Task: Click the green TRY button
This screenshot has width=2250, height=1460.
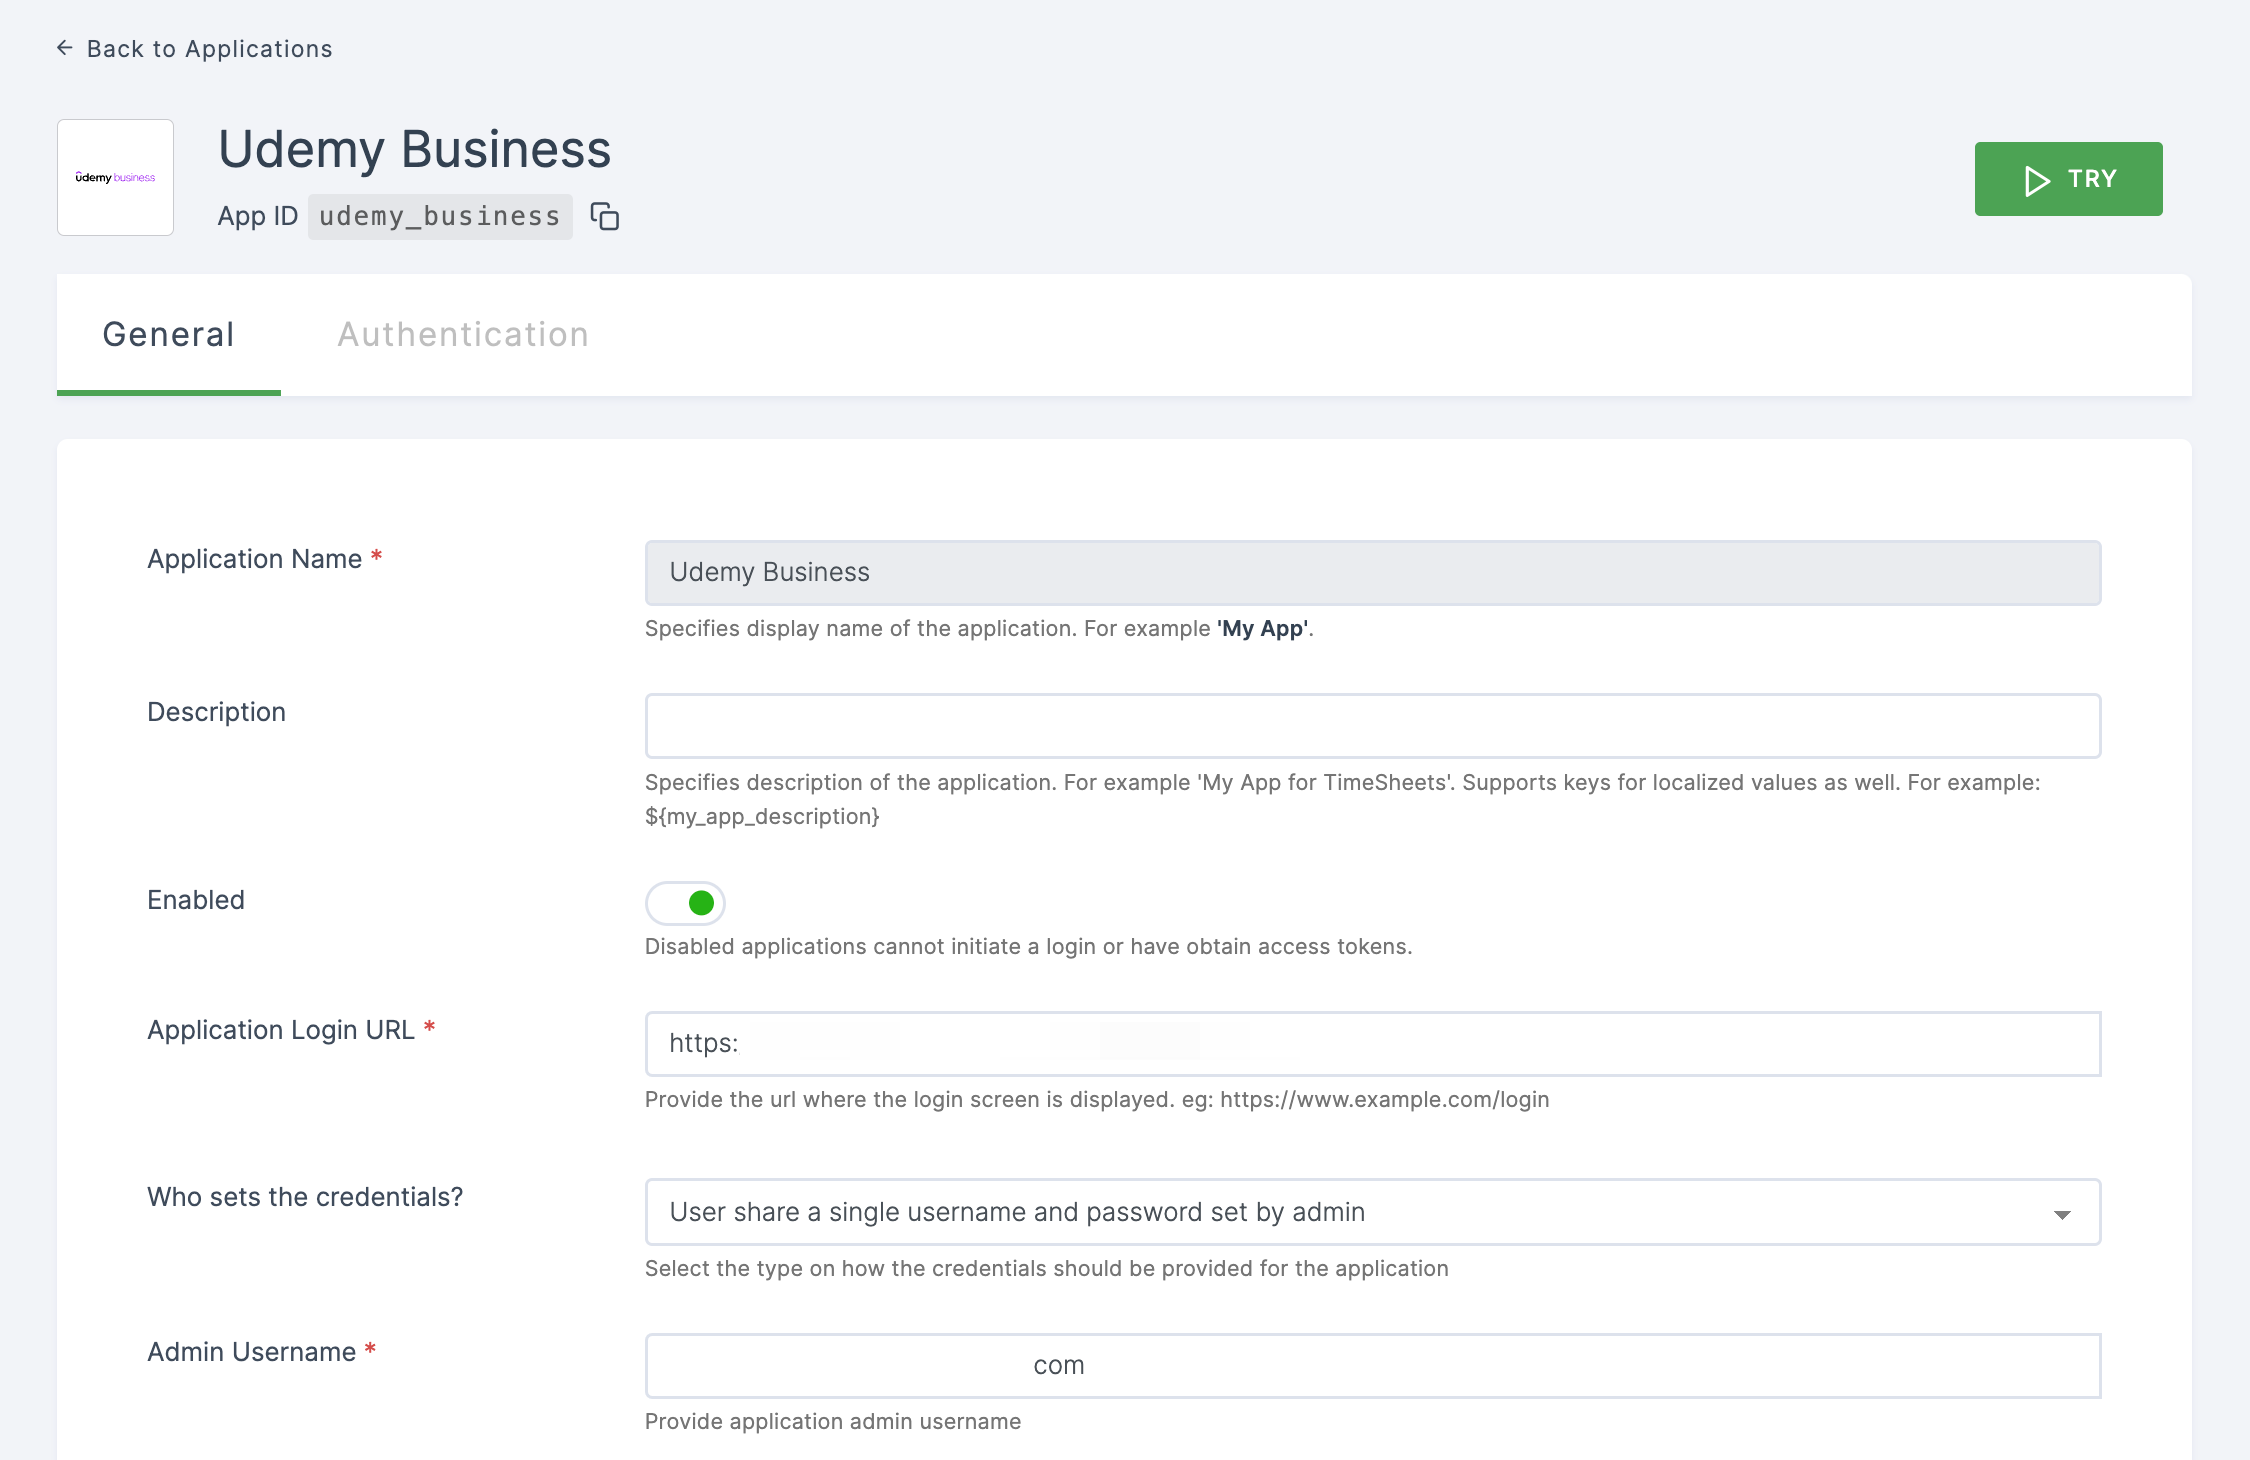Action: pos(2068,179)
